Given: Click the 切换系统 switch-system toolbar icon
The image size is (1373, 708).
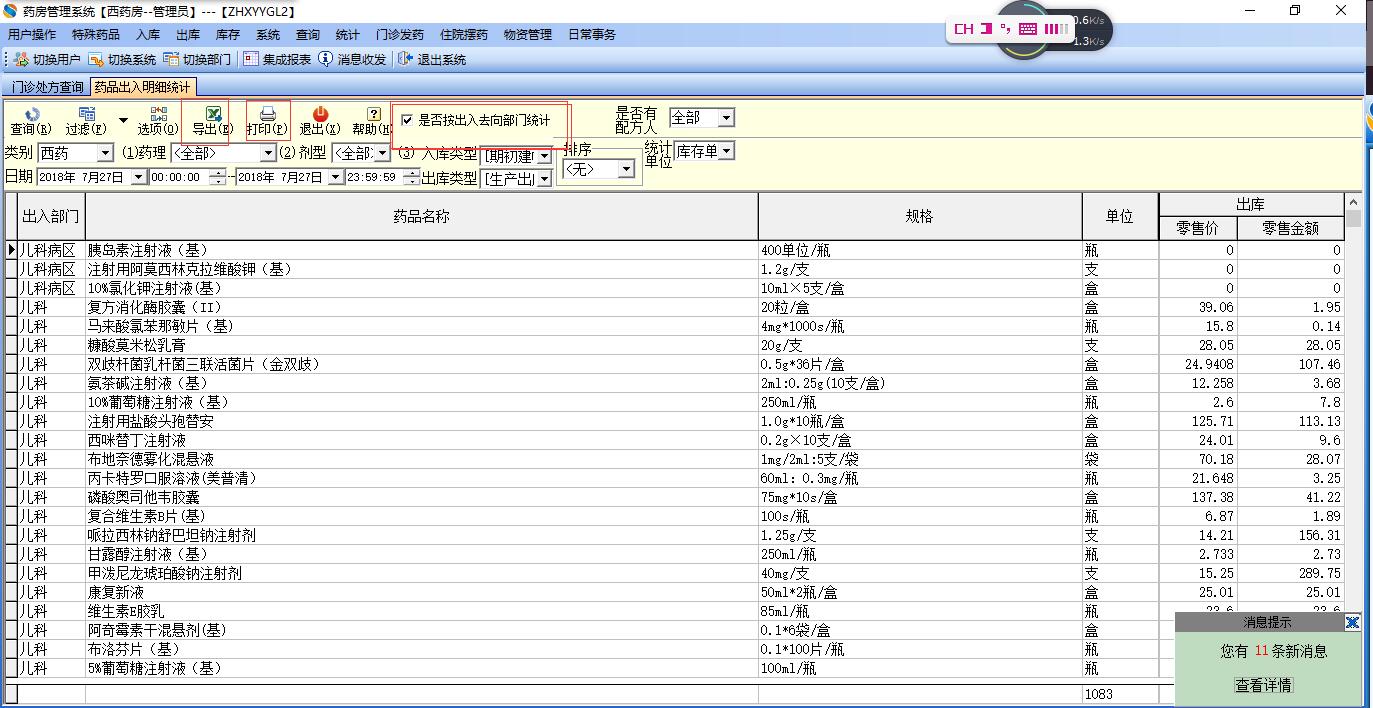Looking at the screenshot, I should 96,60.
